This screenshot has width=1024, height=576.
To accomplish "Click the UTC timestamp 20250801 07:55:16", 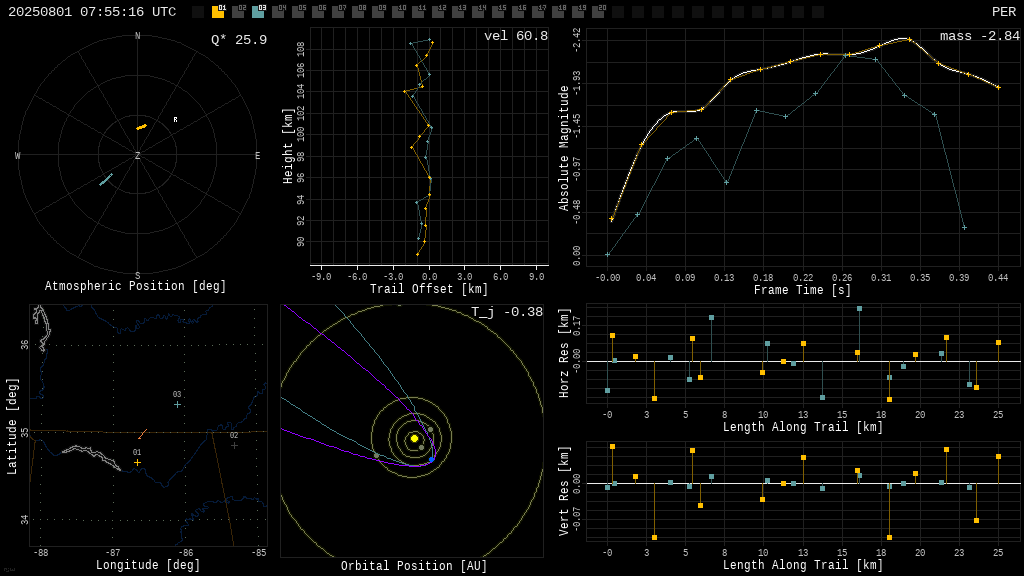I will [x=92, y=12].
